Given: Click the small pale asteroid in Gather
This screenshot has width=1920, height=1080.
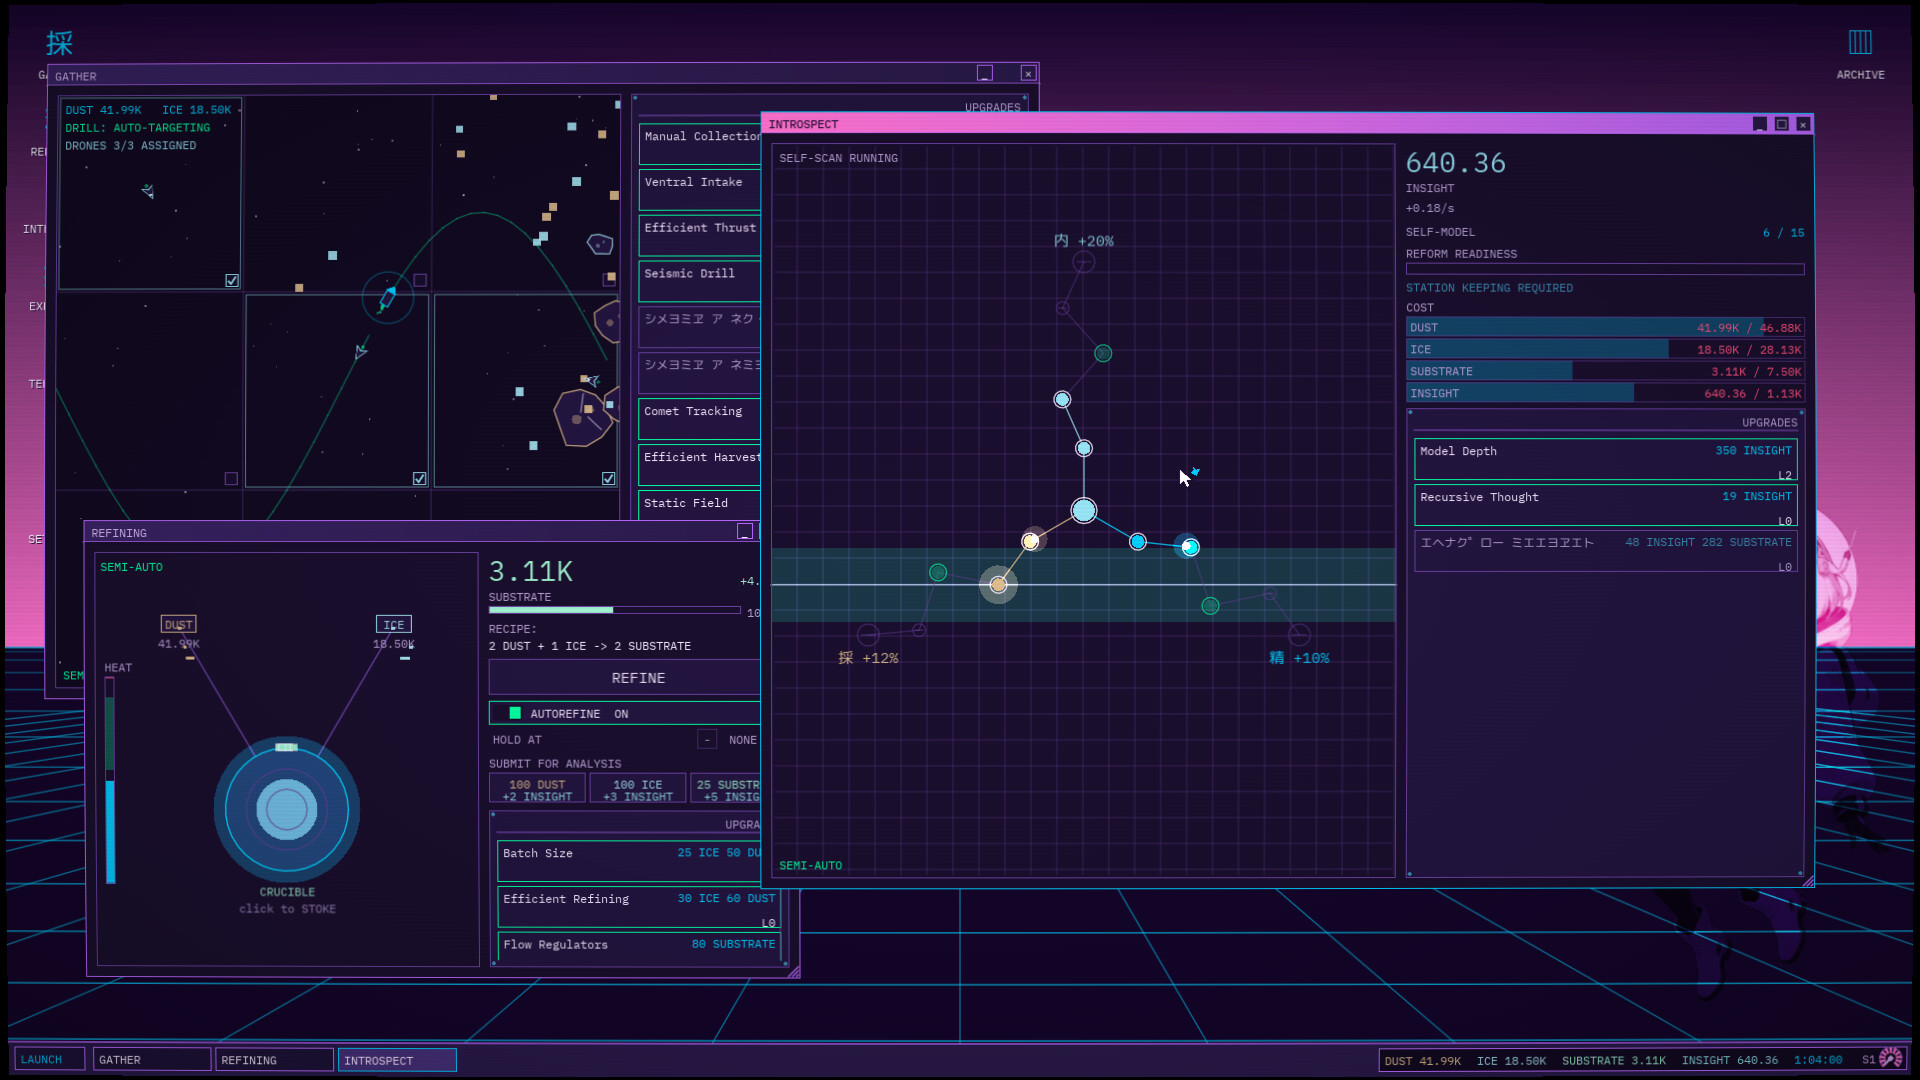Looking at the screenshot, I should pos(599,243).
